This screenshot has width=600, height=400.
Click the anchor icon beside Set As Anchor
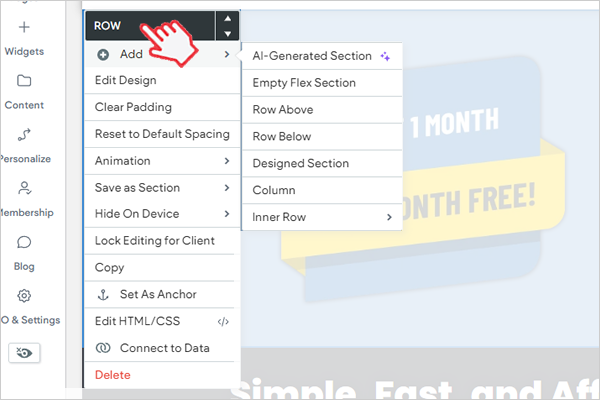tap(102, 295)
